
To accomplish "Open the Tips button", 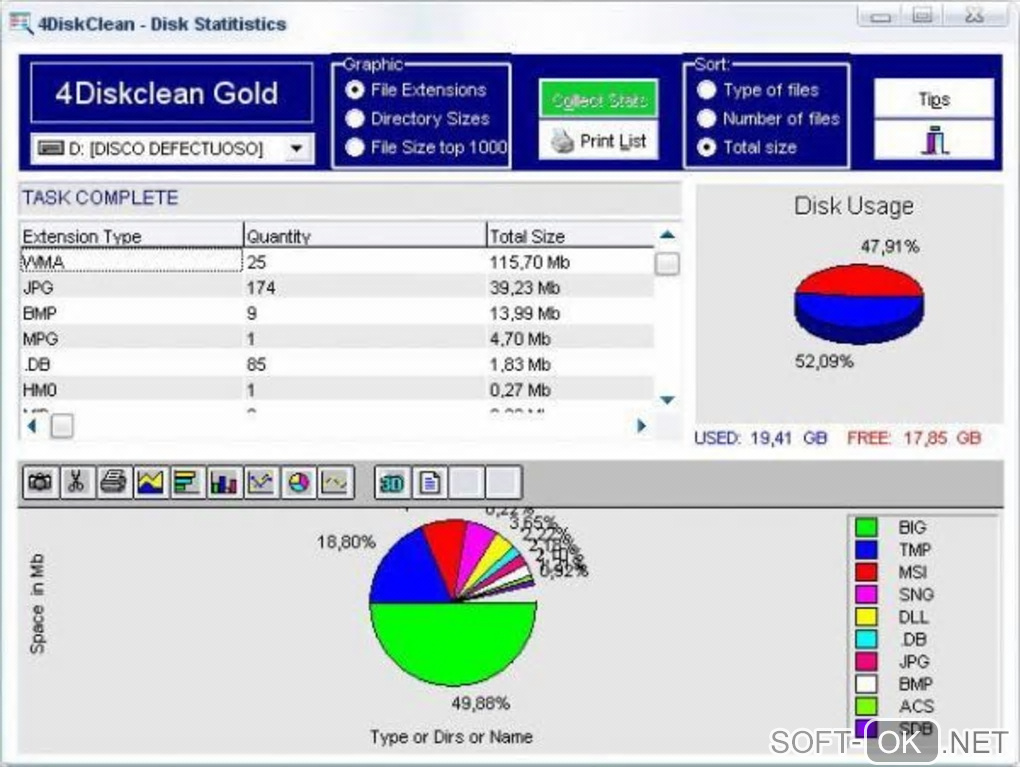I will pyautogui.click(x=934, y=99).
